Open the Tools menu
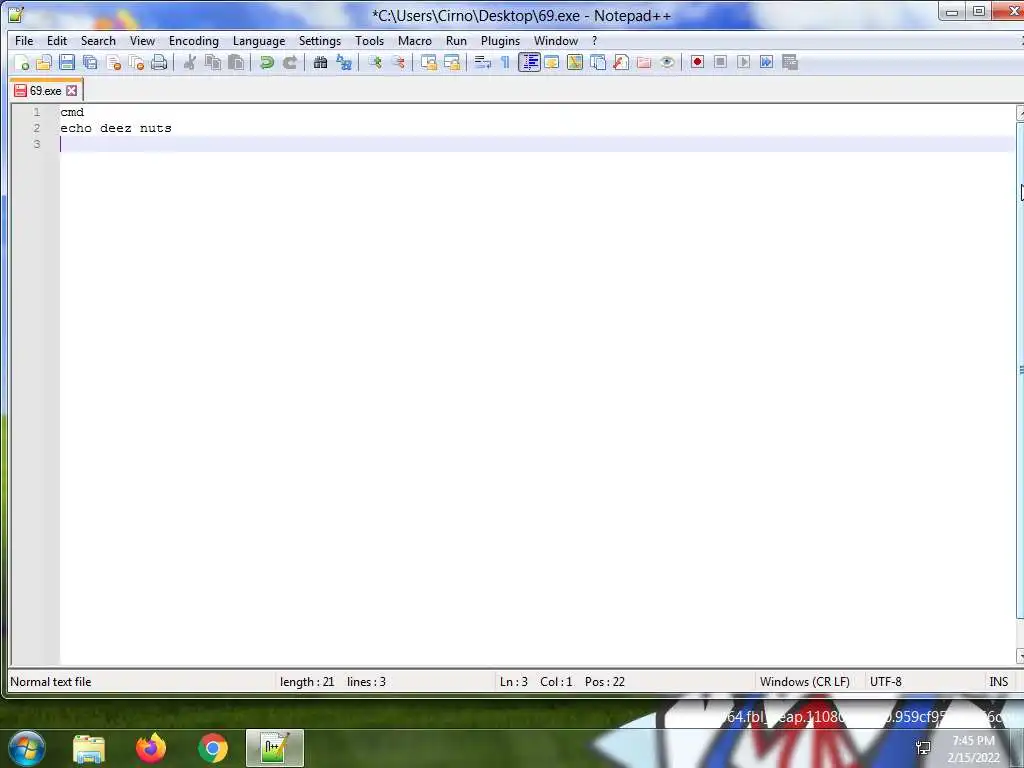This screenshot has height=768, width=1024. pos(370,40)
